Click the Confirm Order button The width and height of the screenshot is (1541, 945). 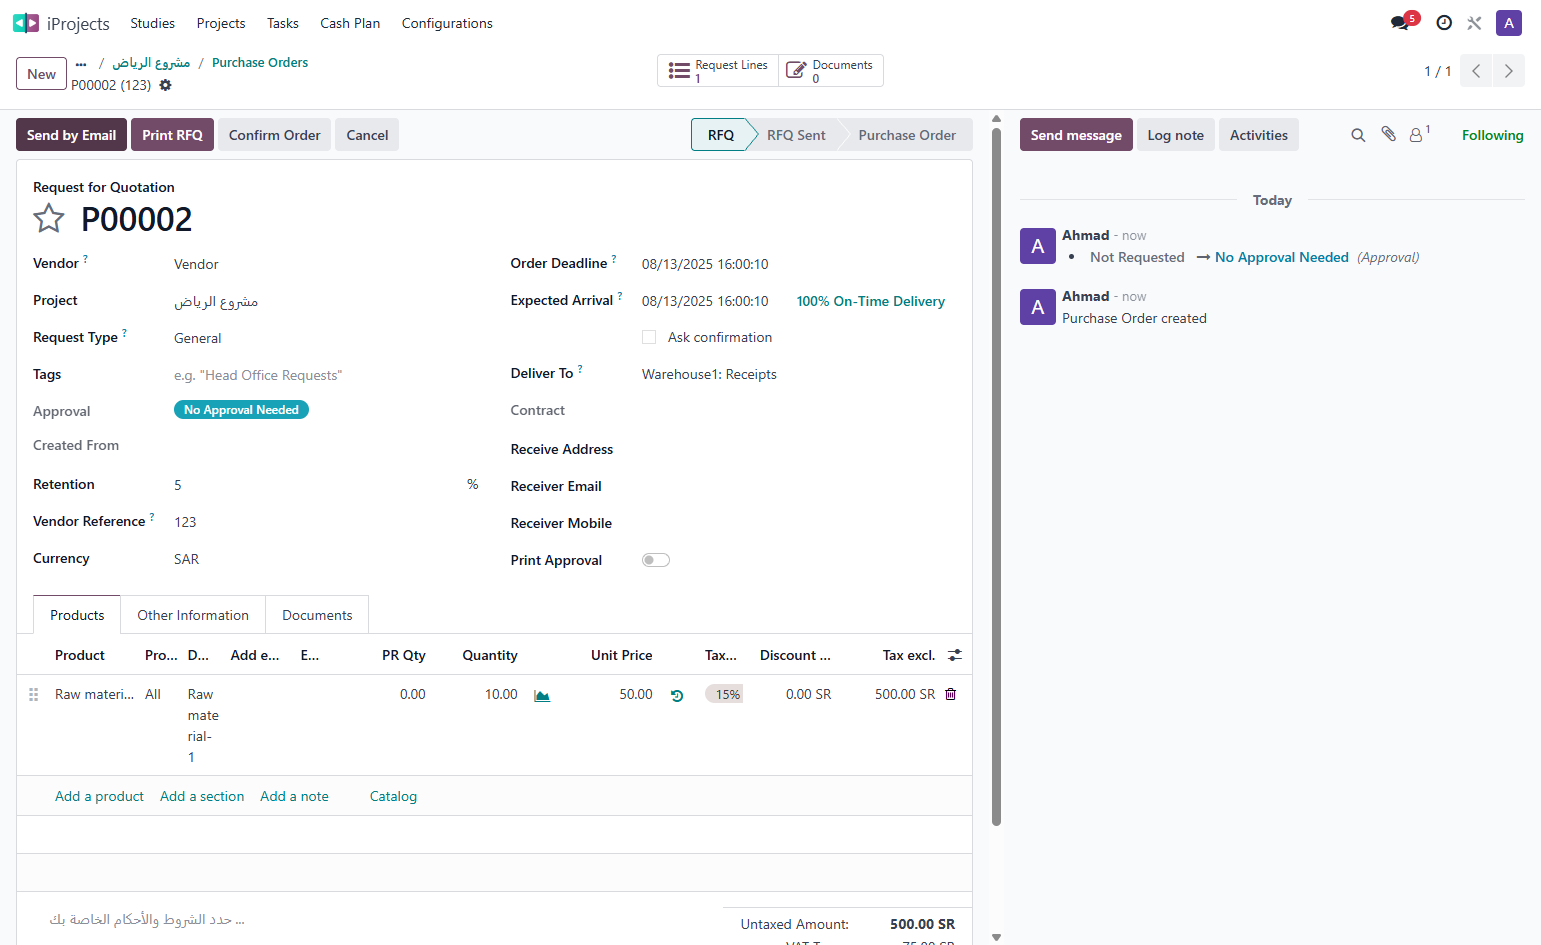click(275, 135)
